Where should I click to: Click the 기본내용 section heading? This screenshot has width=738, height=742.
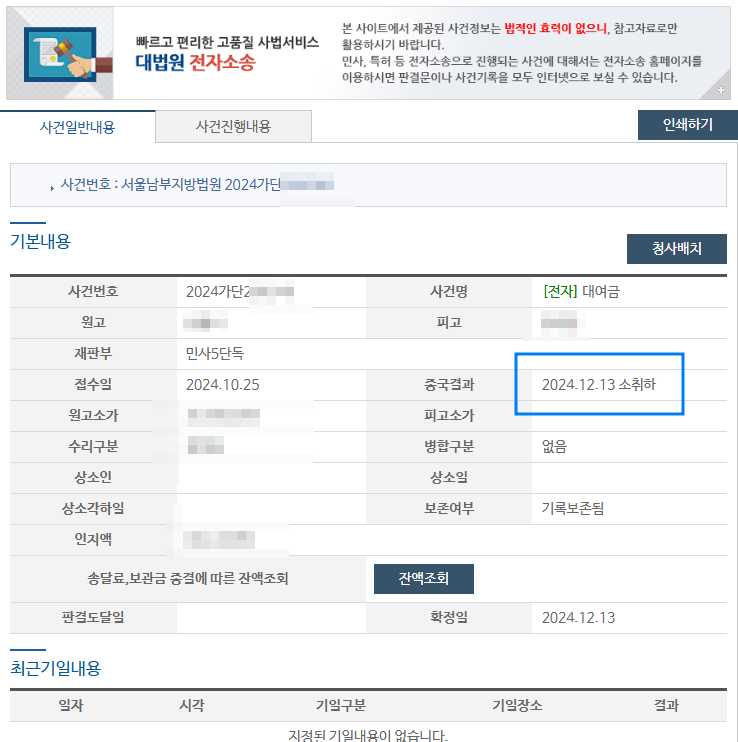pos(40,241)
